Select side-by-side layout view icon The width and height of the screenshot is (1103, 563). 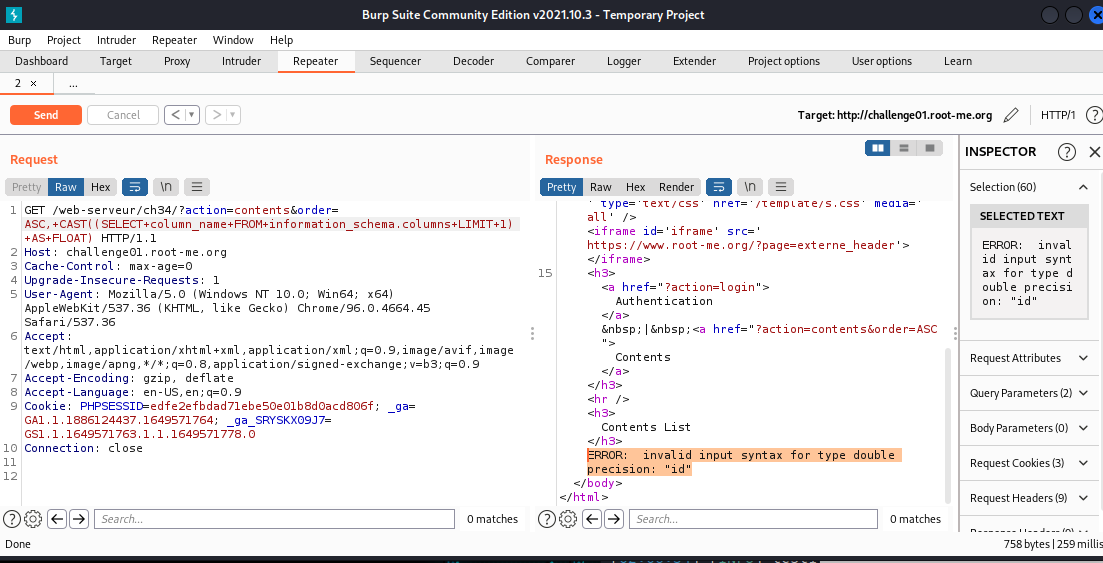878,148
